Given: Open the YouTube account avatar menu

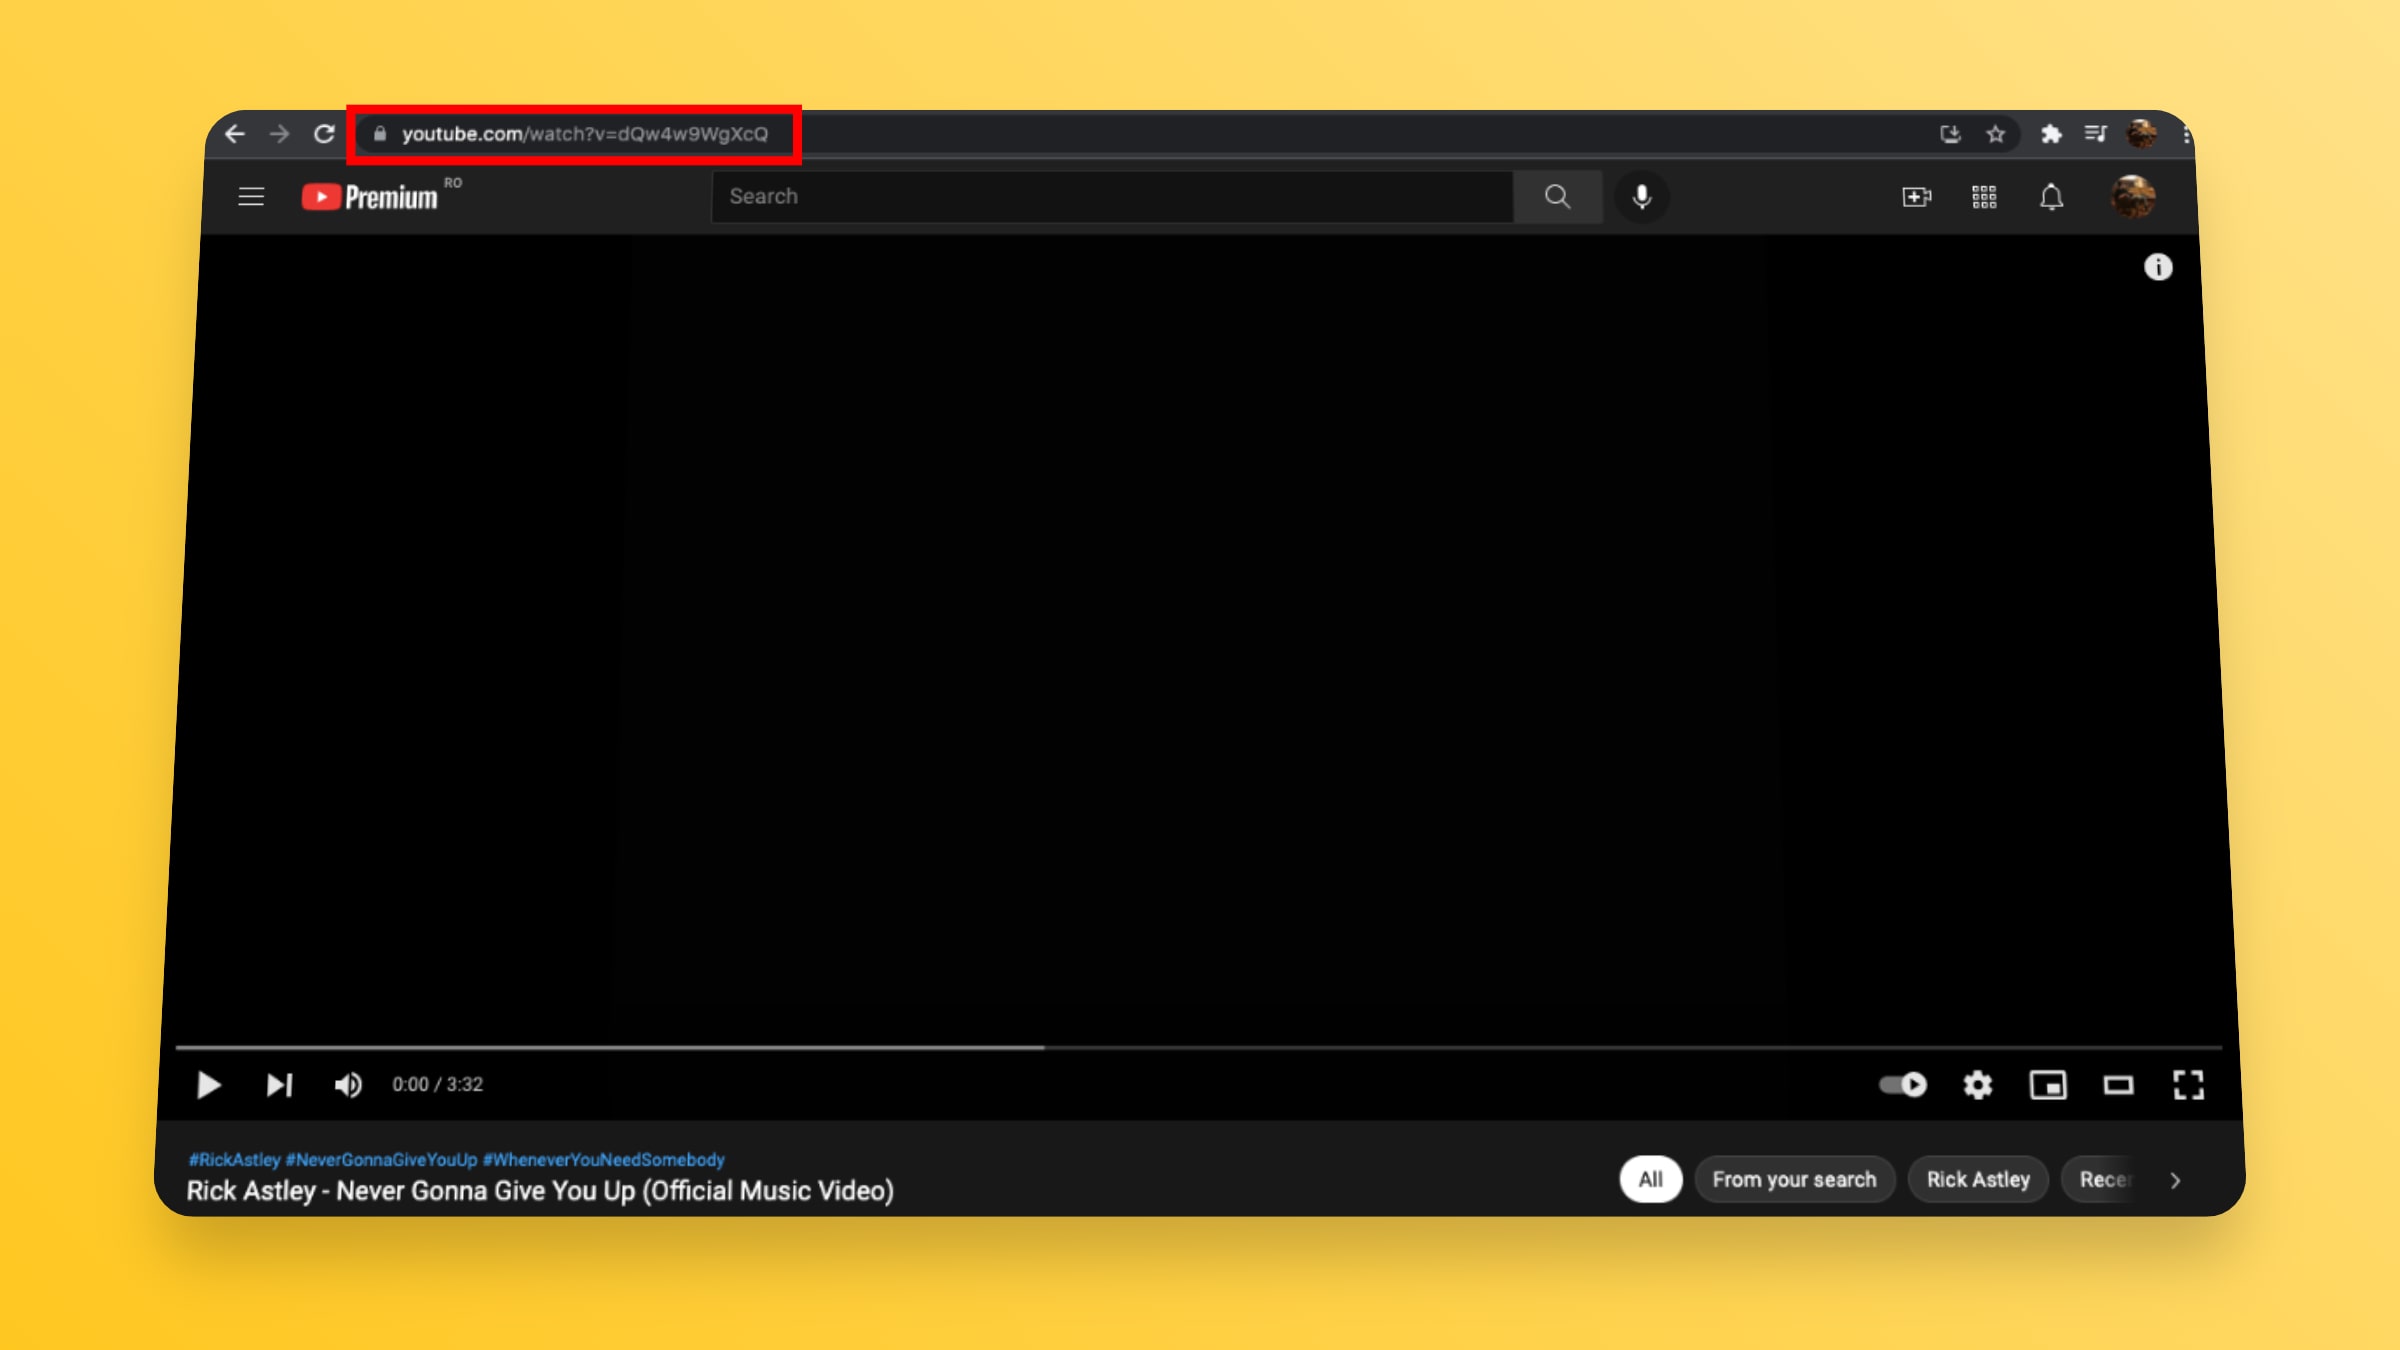Looking at the screenshot, I should point(2132,197).
